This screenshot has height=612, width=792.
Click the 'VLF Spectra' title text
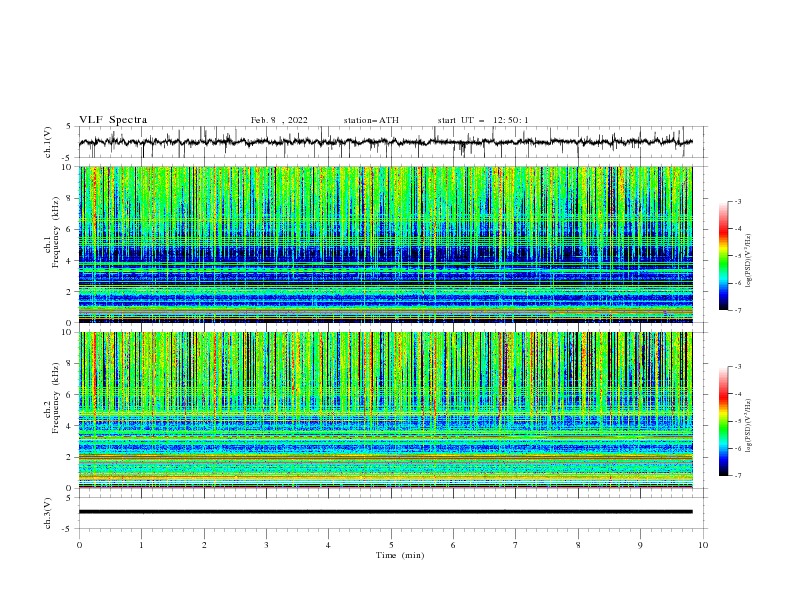click(x=113, y=120)
